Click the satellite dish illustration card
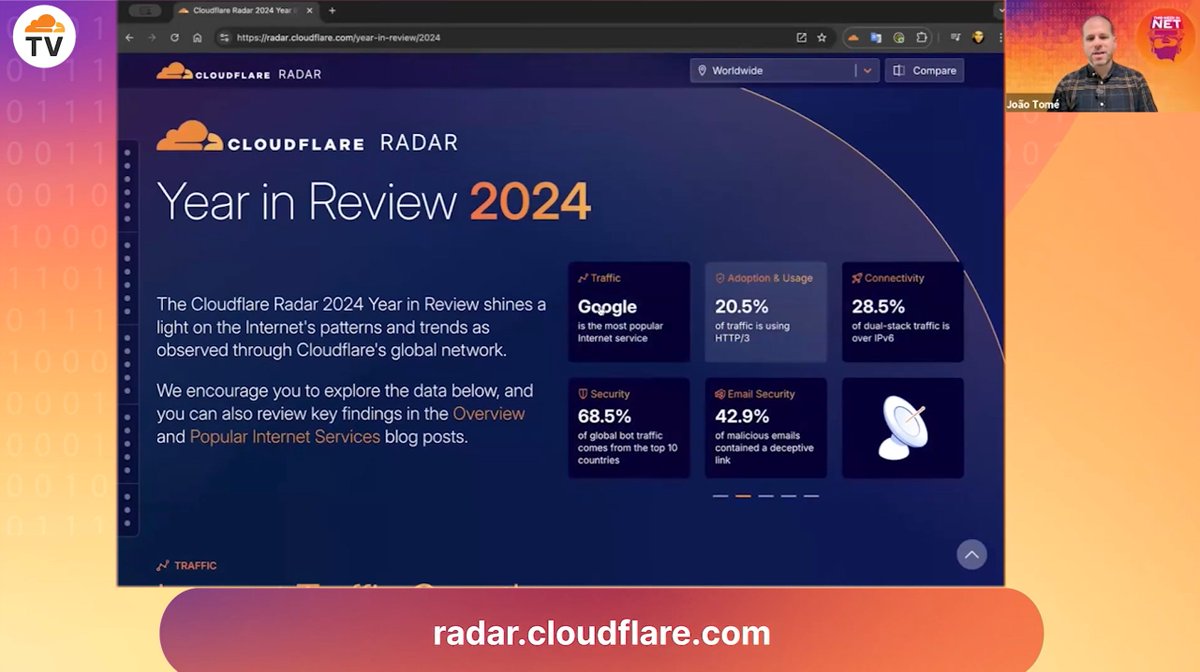Viewport: 1200px width, 672px height. (903, 428)
